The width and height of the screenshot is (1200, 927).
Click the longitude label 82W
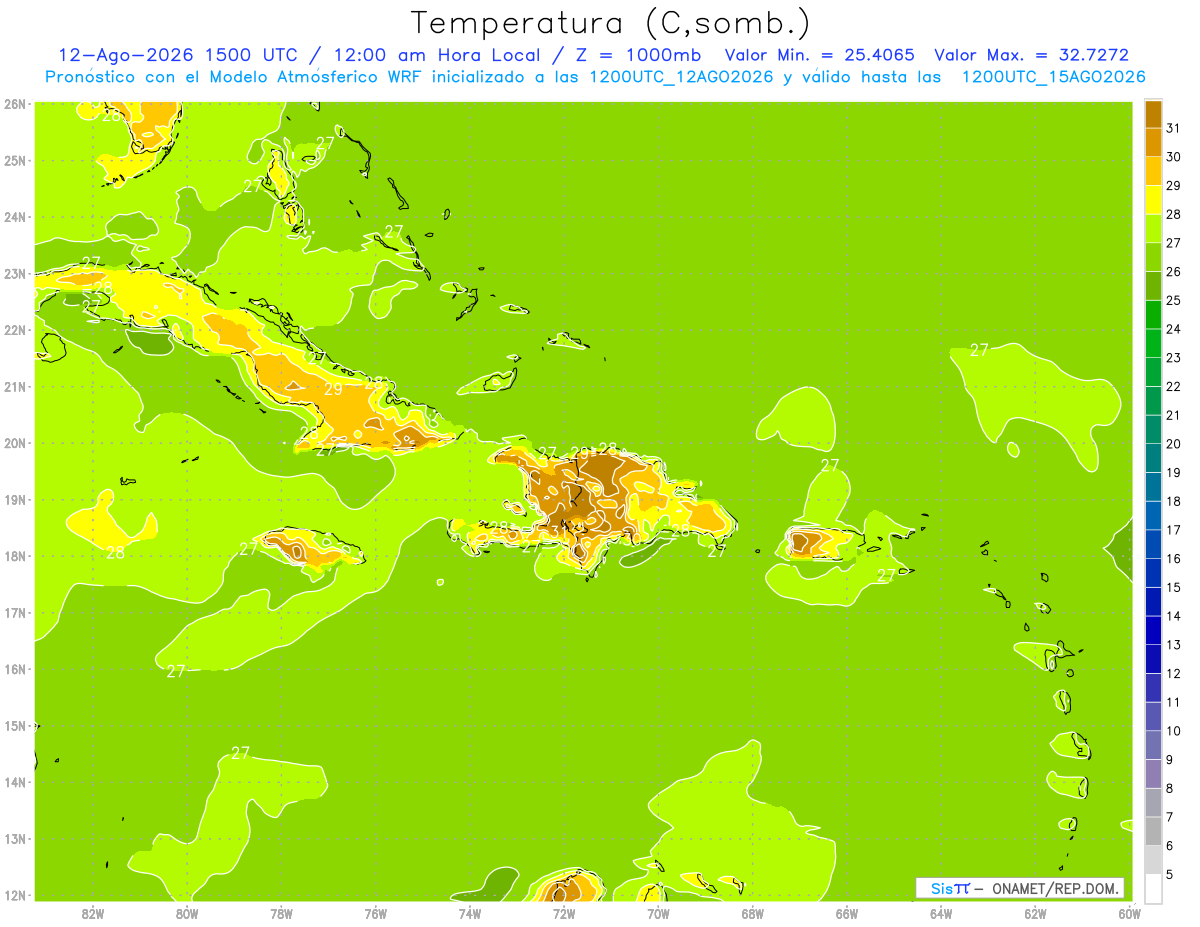pos(93,913)
